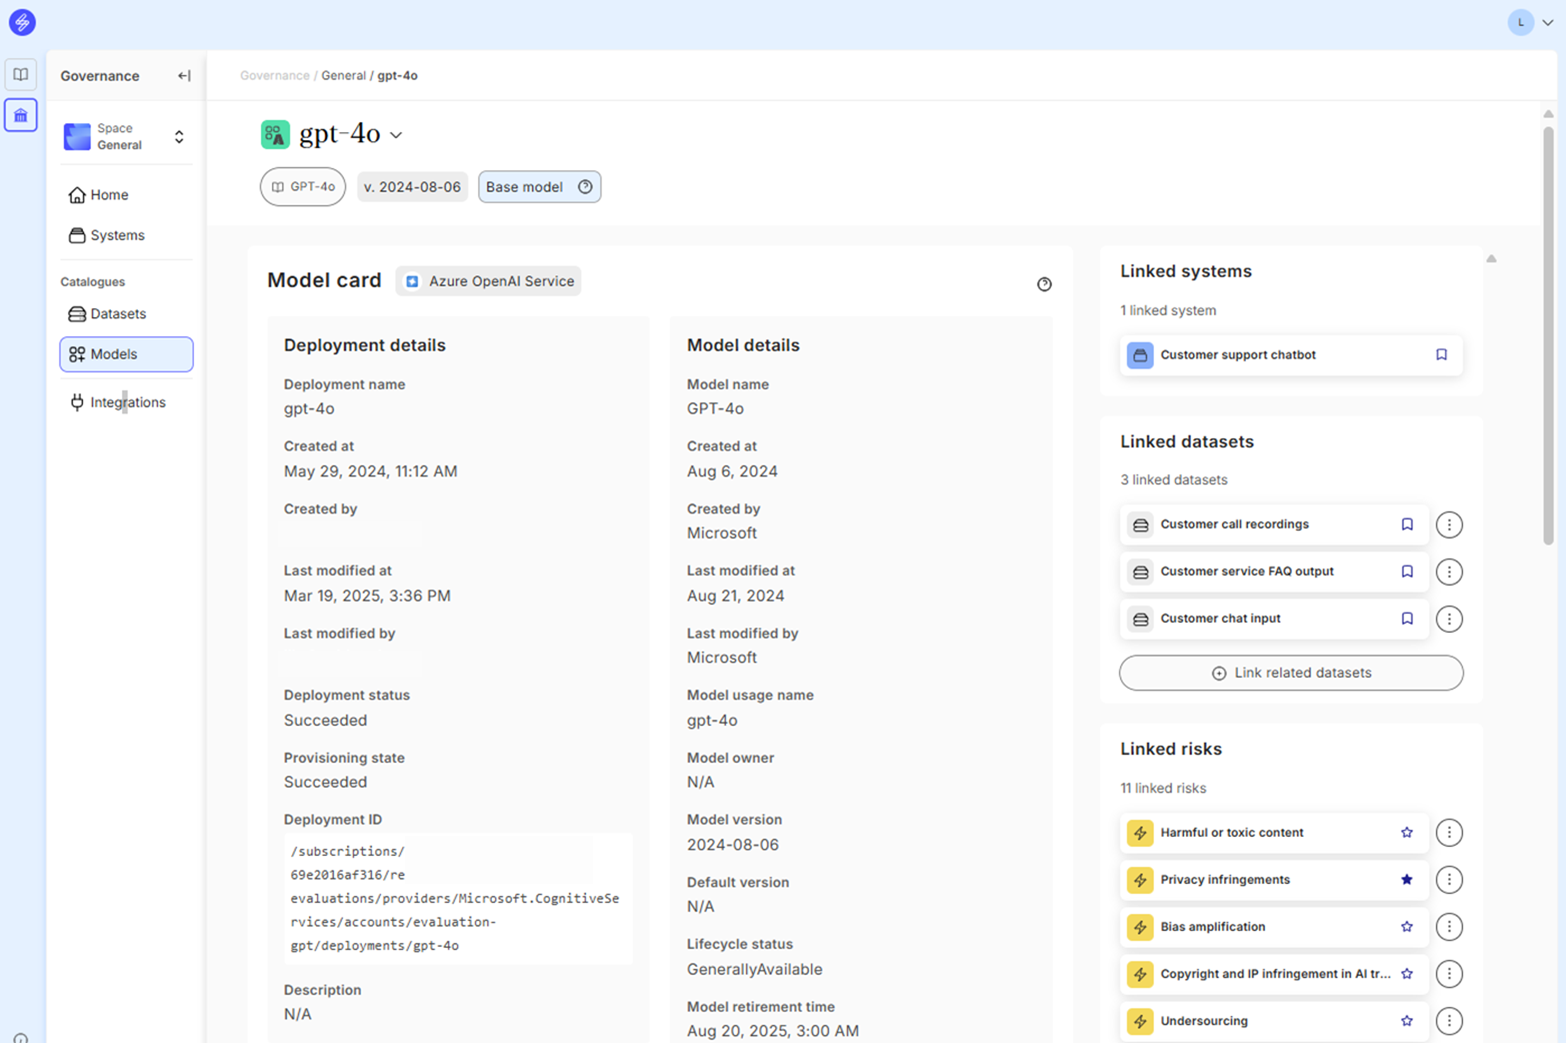Viewport: 1566px width, 1043px height.
Task: Open the governance building icon in left rail
Action: (21, 116)
